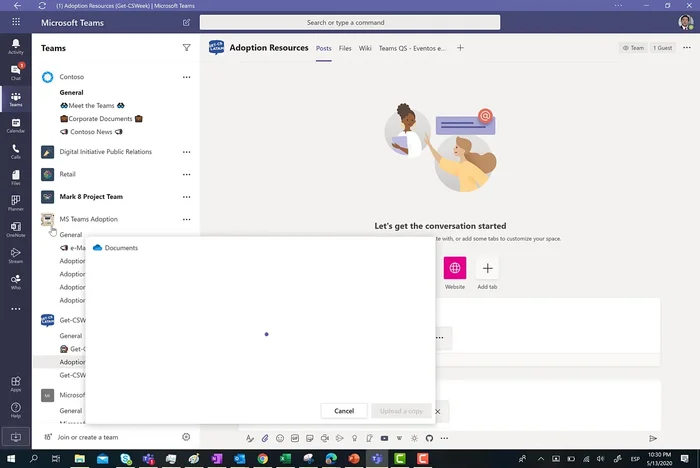Send the message with arrow icon
Viewport: 700px width, 468px height.
[653, 438]
